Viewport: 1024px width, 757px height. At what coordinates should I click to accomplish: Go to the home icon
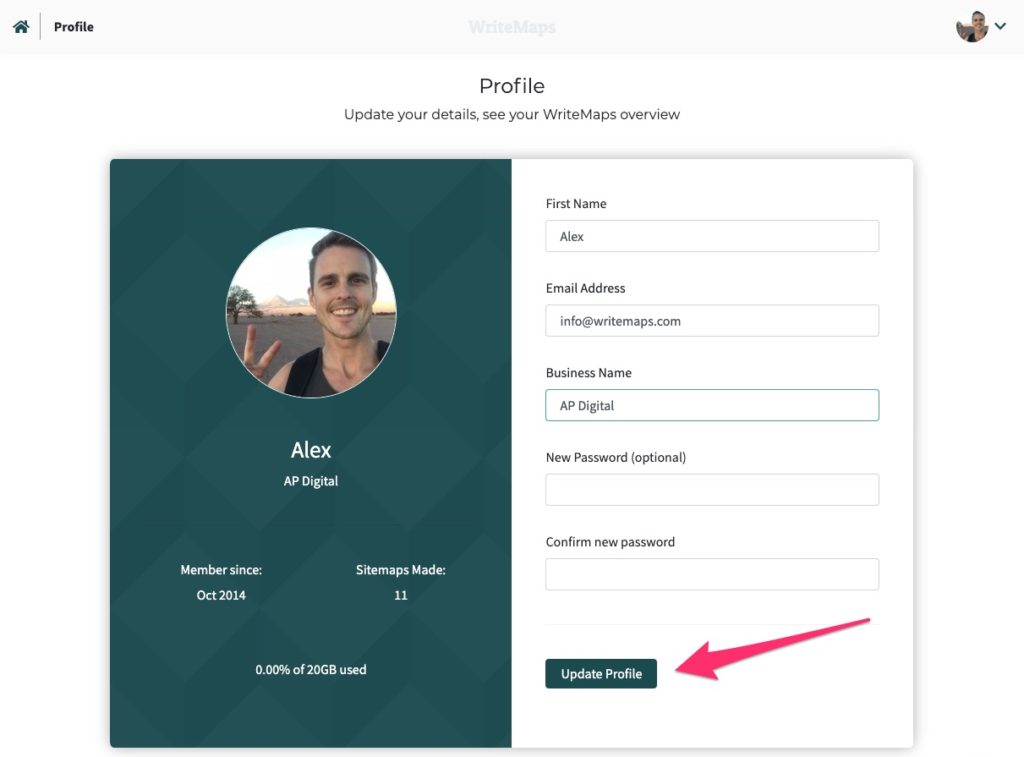pos(21,27)
